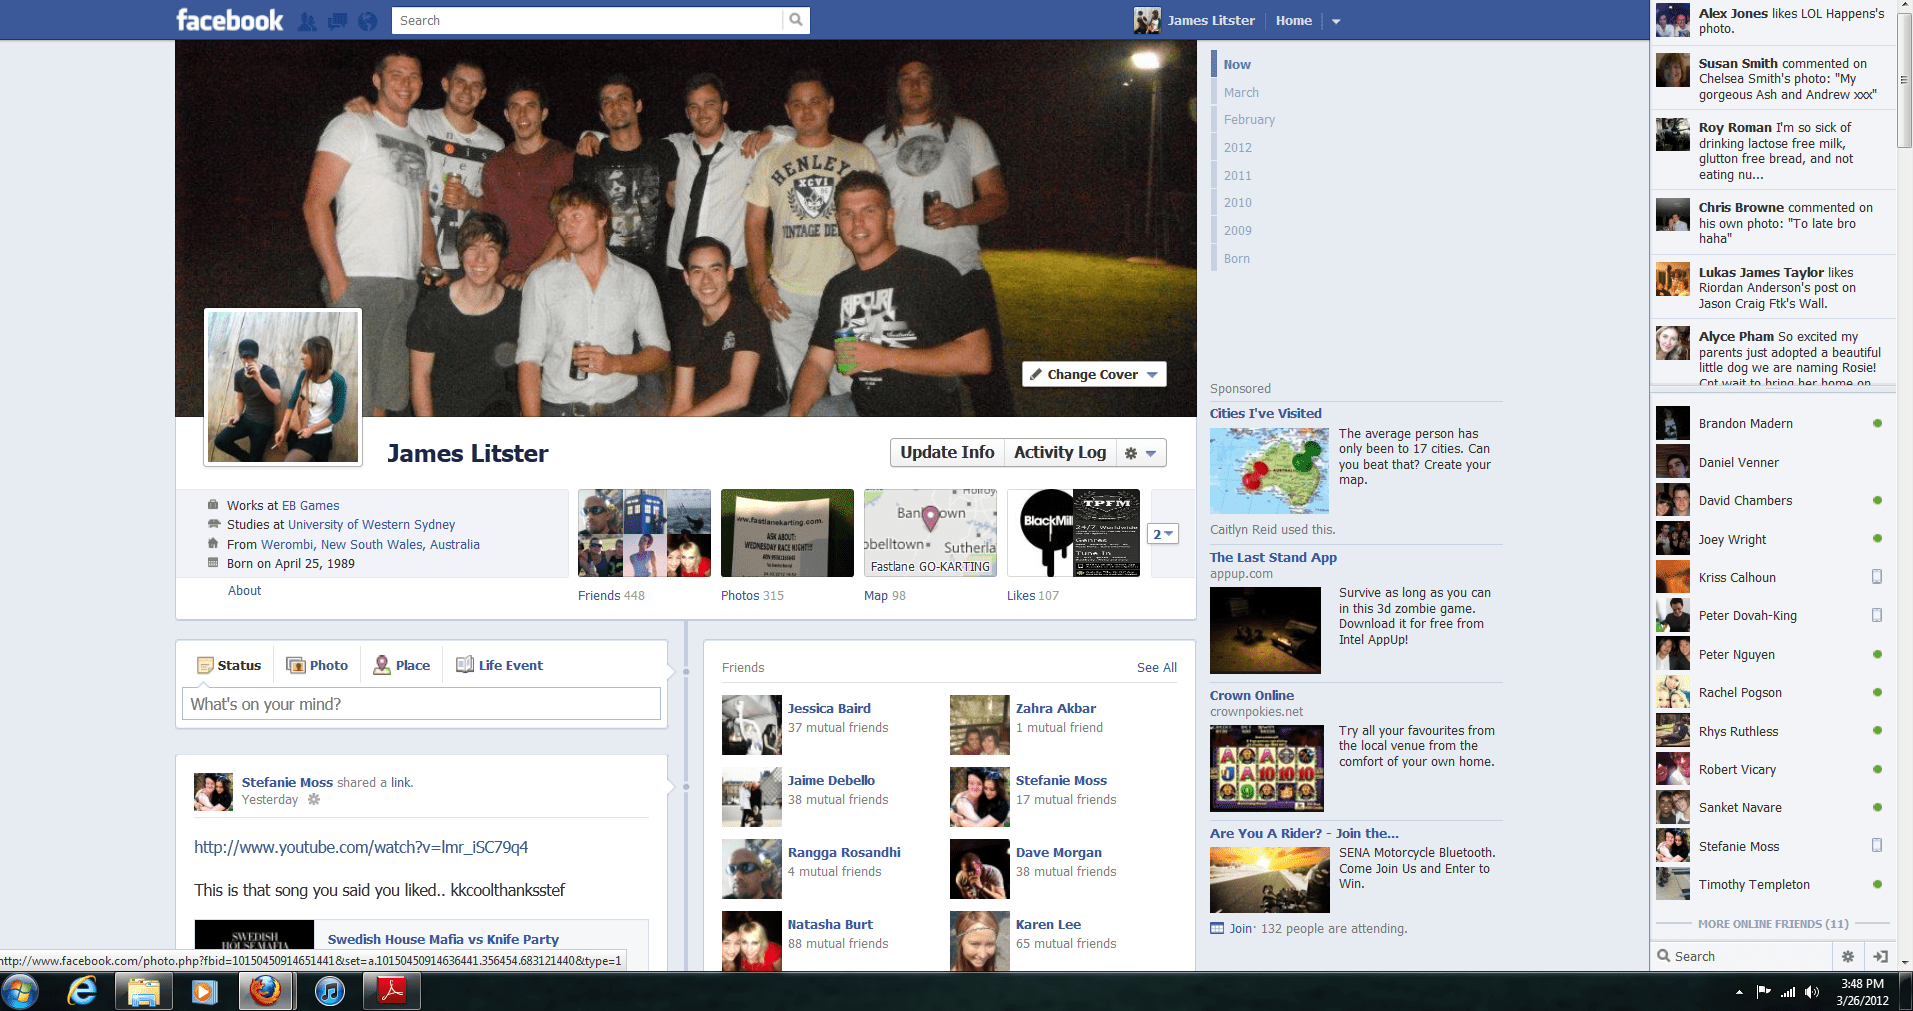Jump to 2011 on the timeline
1913x1011 pixels.
[x=1237, y=175]
